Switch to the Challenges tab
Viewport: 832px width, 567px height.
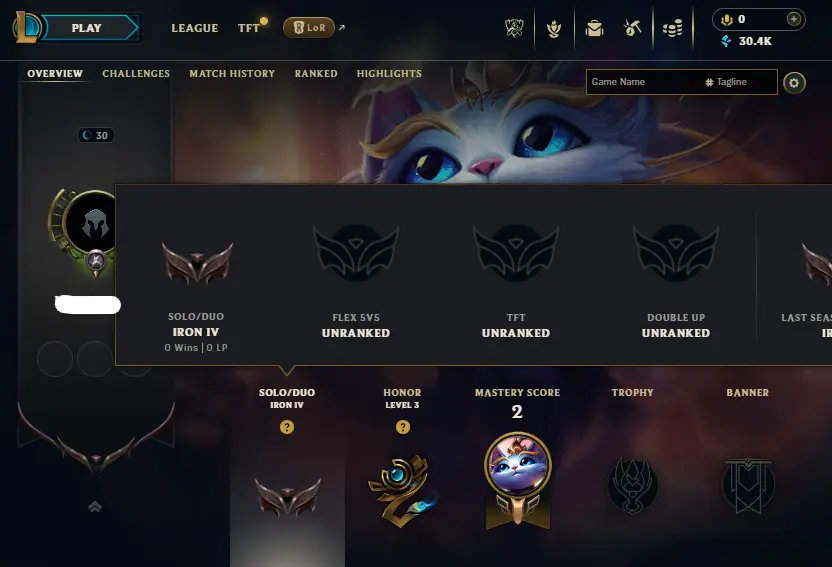136,74
